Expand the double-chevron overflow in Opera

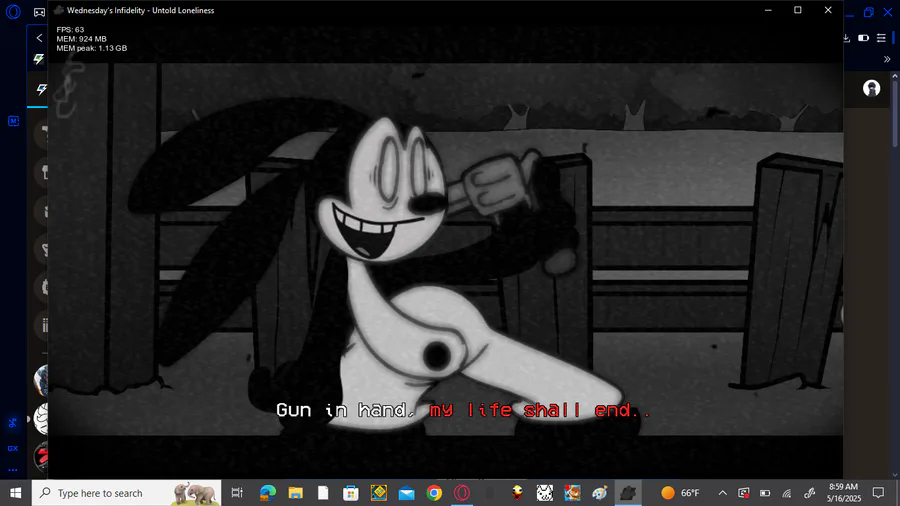click(887, 59)
